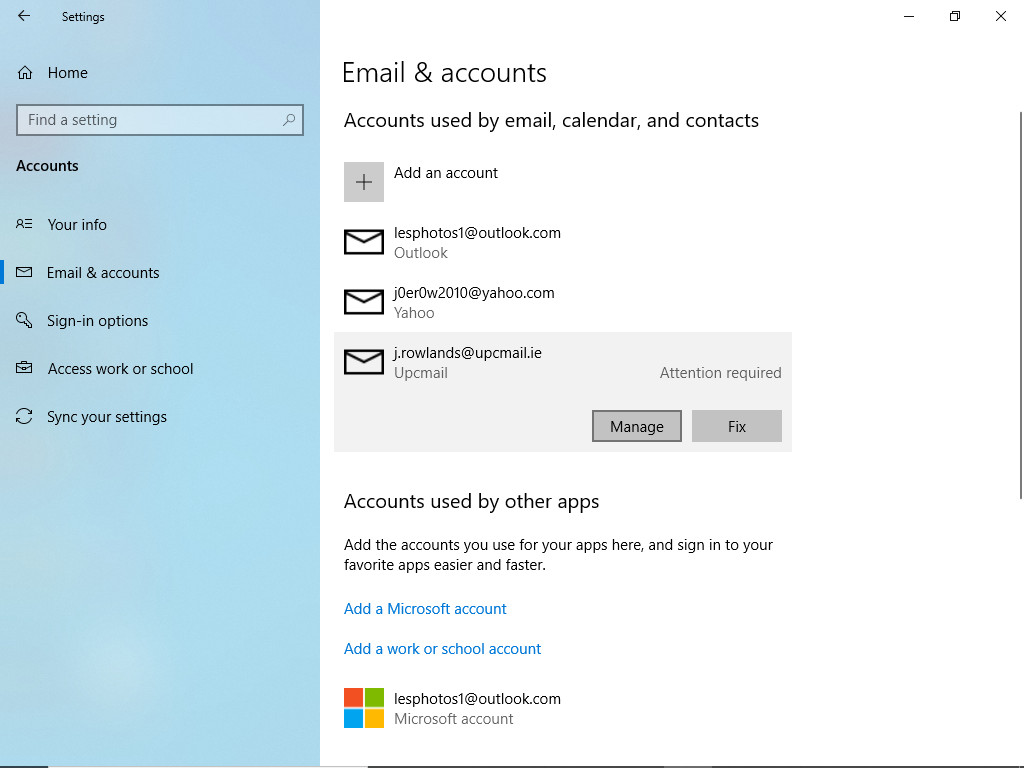
Task: Focus the Find a setting search box
Action: [160, 120]
